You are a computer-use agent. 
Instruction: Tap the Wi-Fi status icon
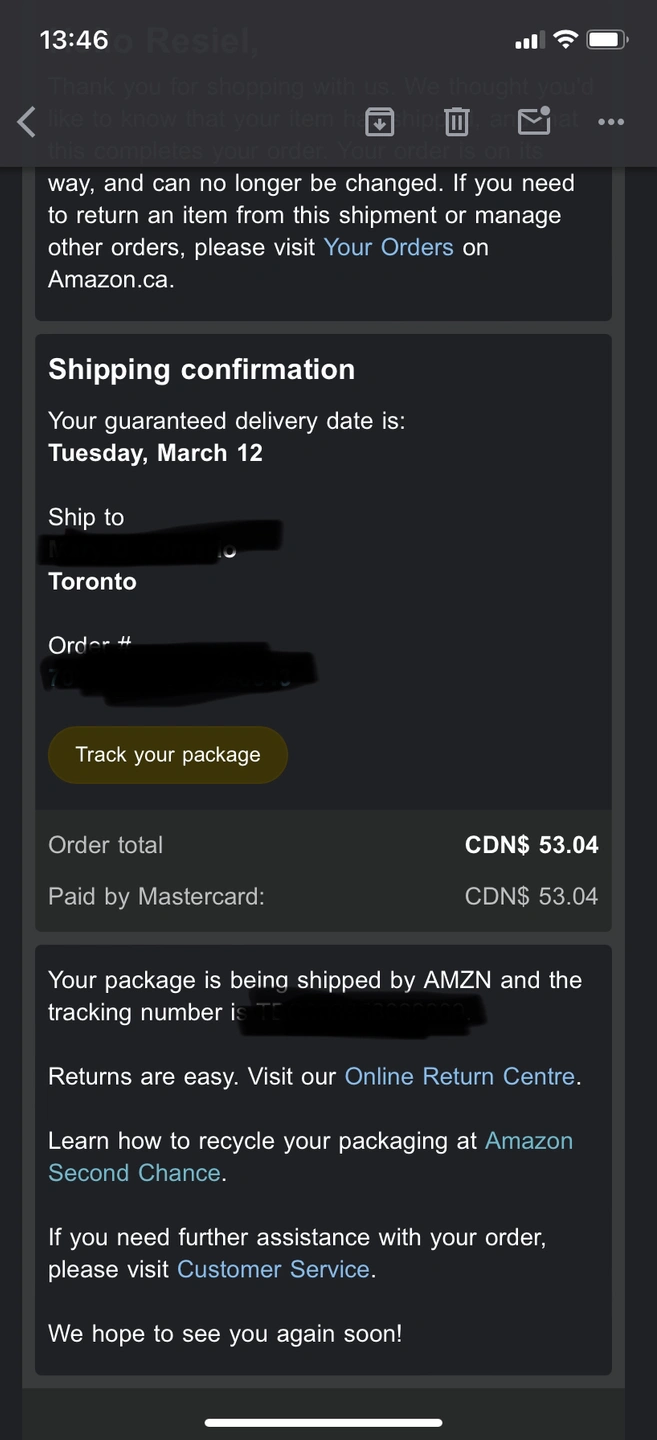(566, 40)
